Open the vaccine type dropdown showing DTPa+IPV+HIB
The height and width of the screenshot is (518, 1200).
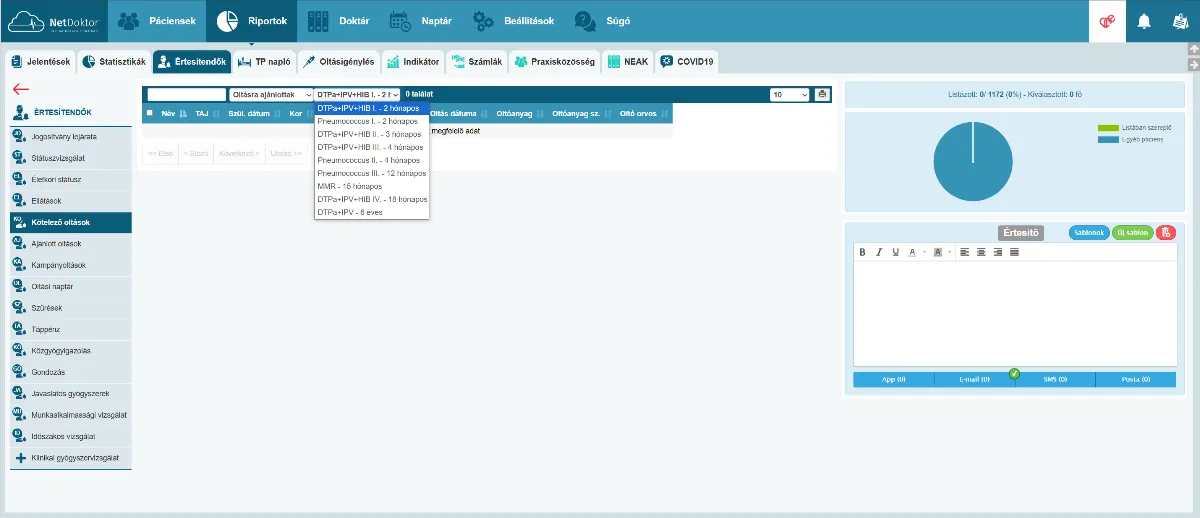point(357,94)
